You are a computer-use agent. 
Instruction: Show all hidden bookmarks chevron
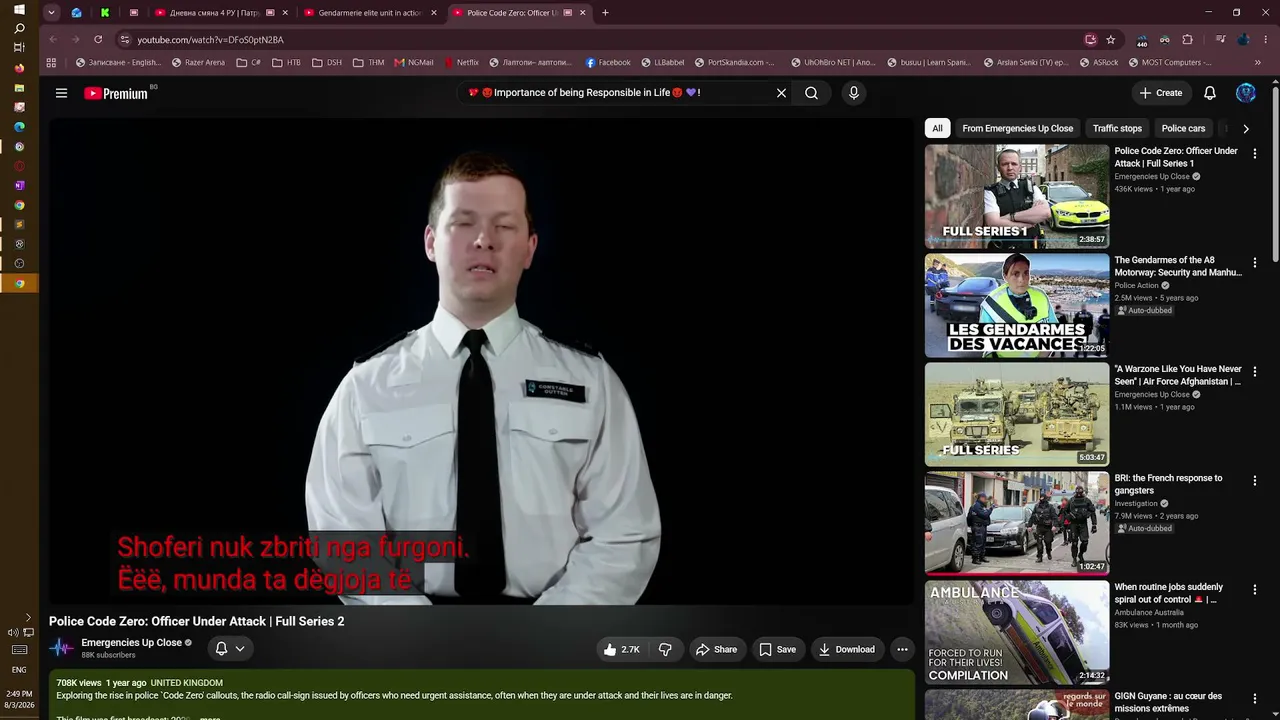1258,62
